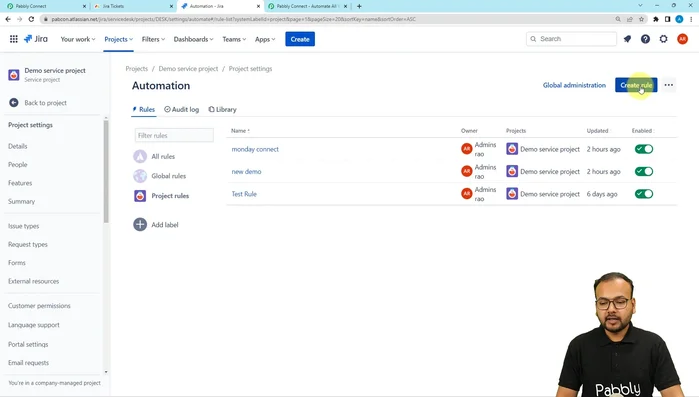This screenshot has width=699, height=397.
Task: Click owner avatar in Test Rule row
Action: (x=466, y=194)
